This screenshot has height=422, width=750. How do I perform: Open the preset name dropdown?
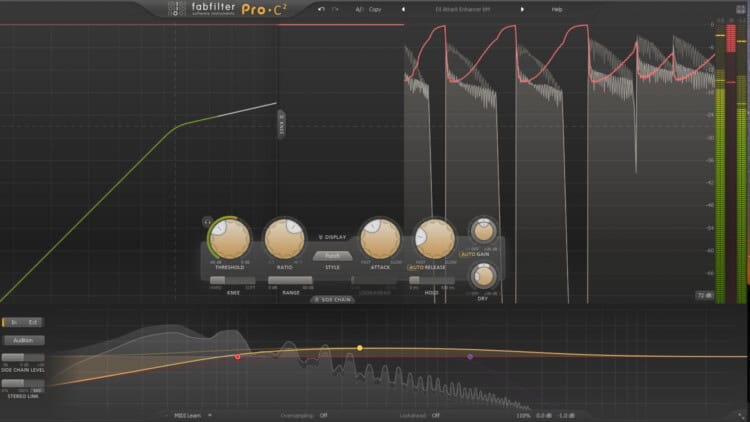pos(463,9)
